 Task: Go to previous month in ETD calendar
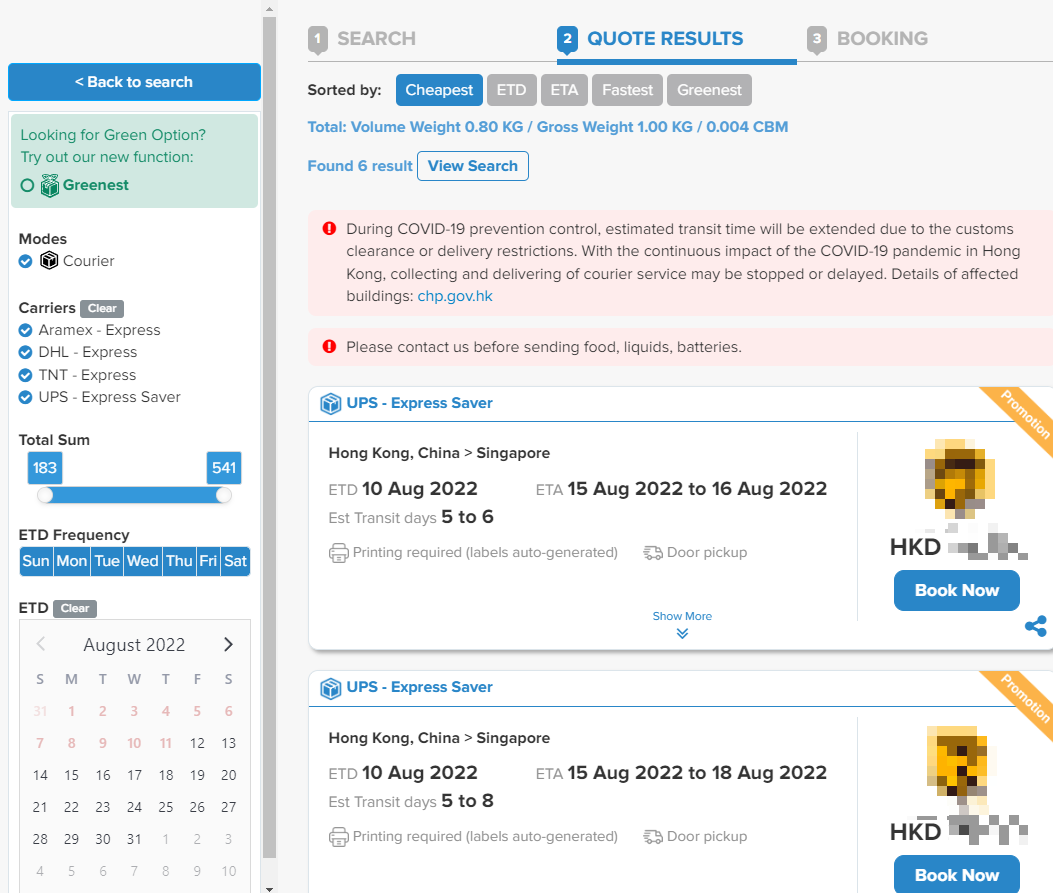(x=40, y=645)
